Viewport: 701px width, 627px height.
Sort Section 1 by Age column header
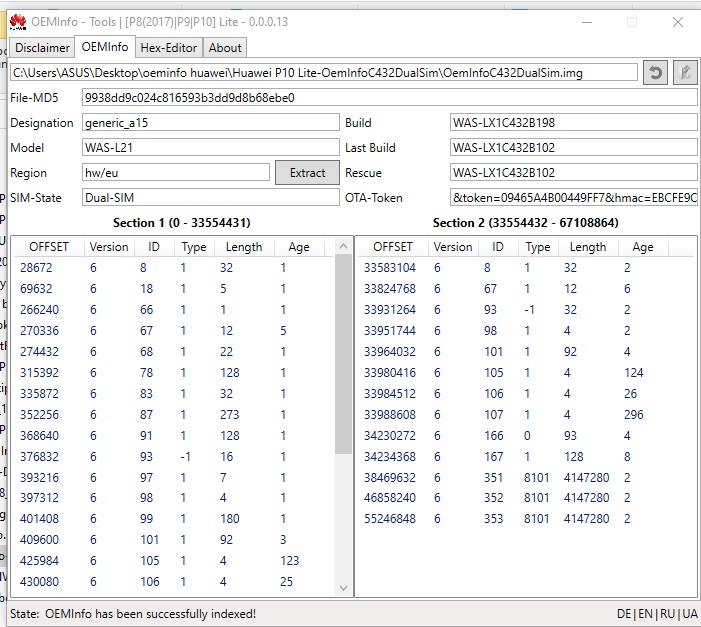pyautogui.click(x=299, y=247)
